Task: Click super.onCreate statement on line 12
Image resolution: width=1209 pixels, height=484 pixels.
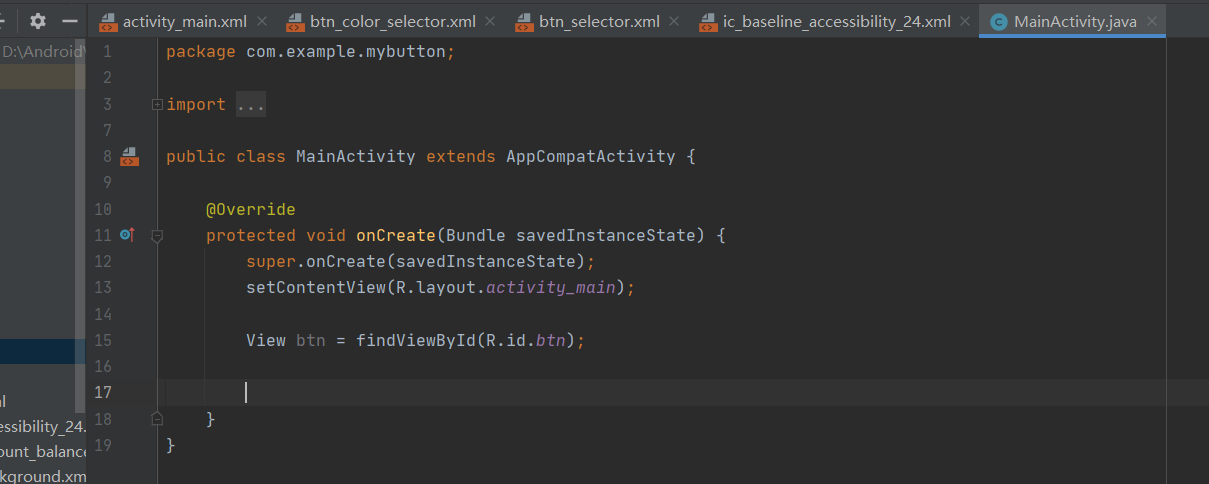Action: pos(421,261)
